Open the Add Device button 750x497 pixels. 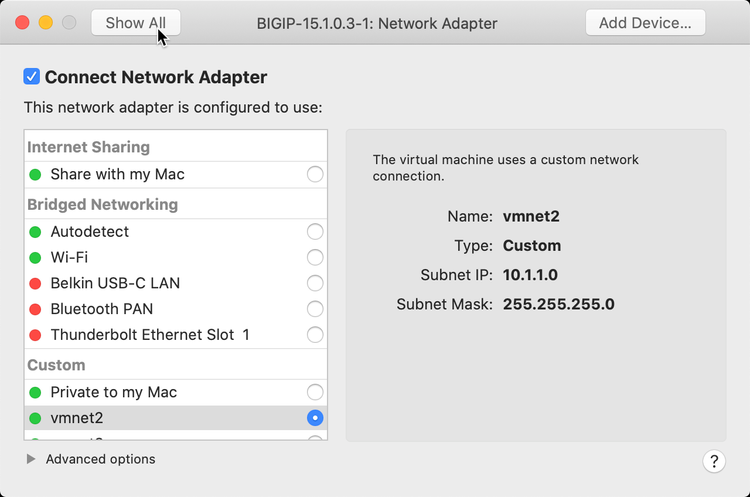(645, 23)
